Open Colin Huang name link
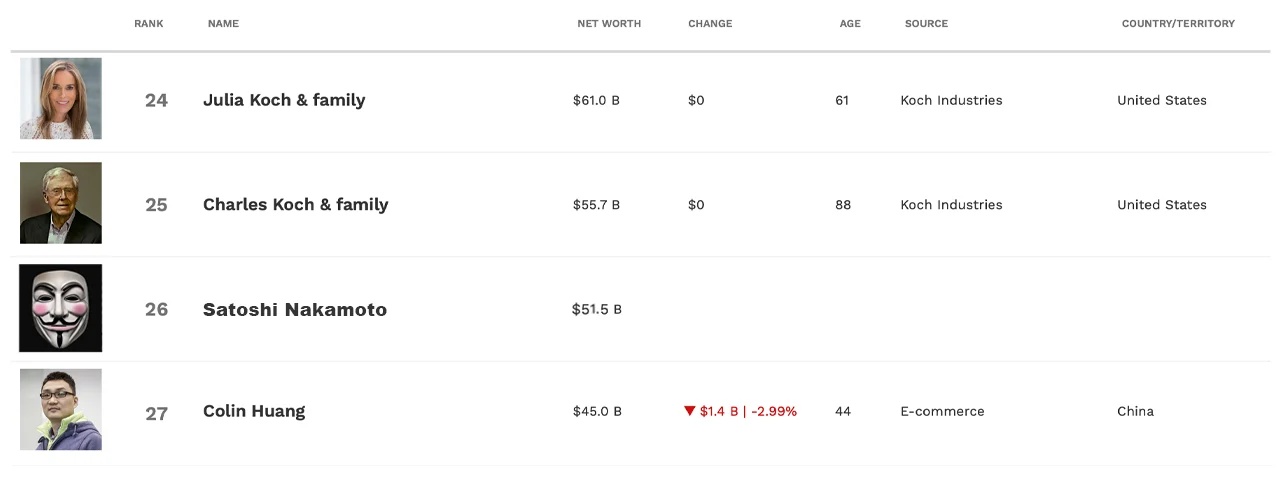The width and height of the screenshot is (1280, 495). coord(254,411)
